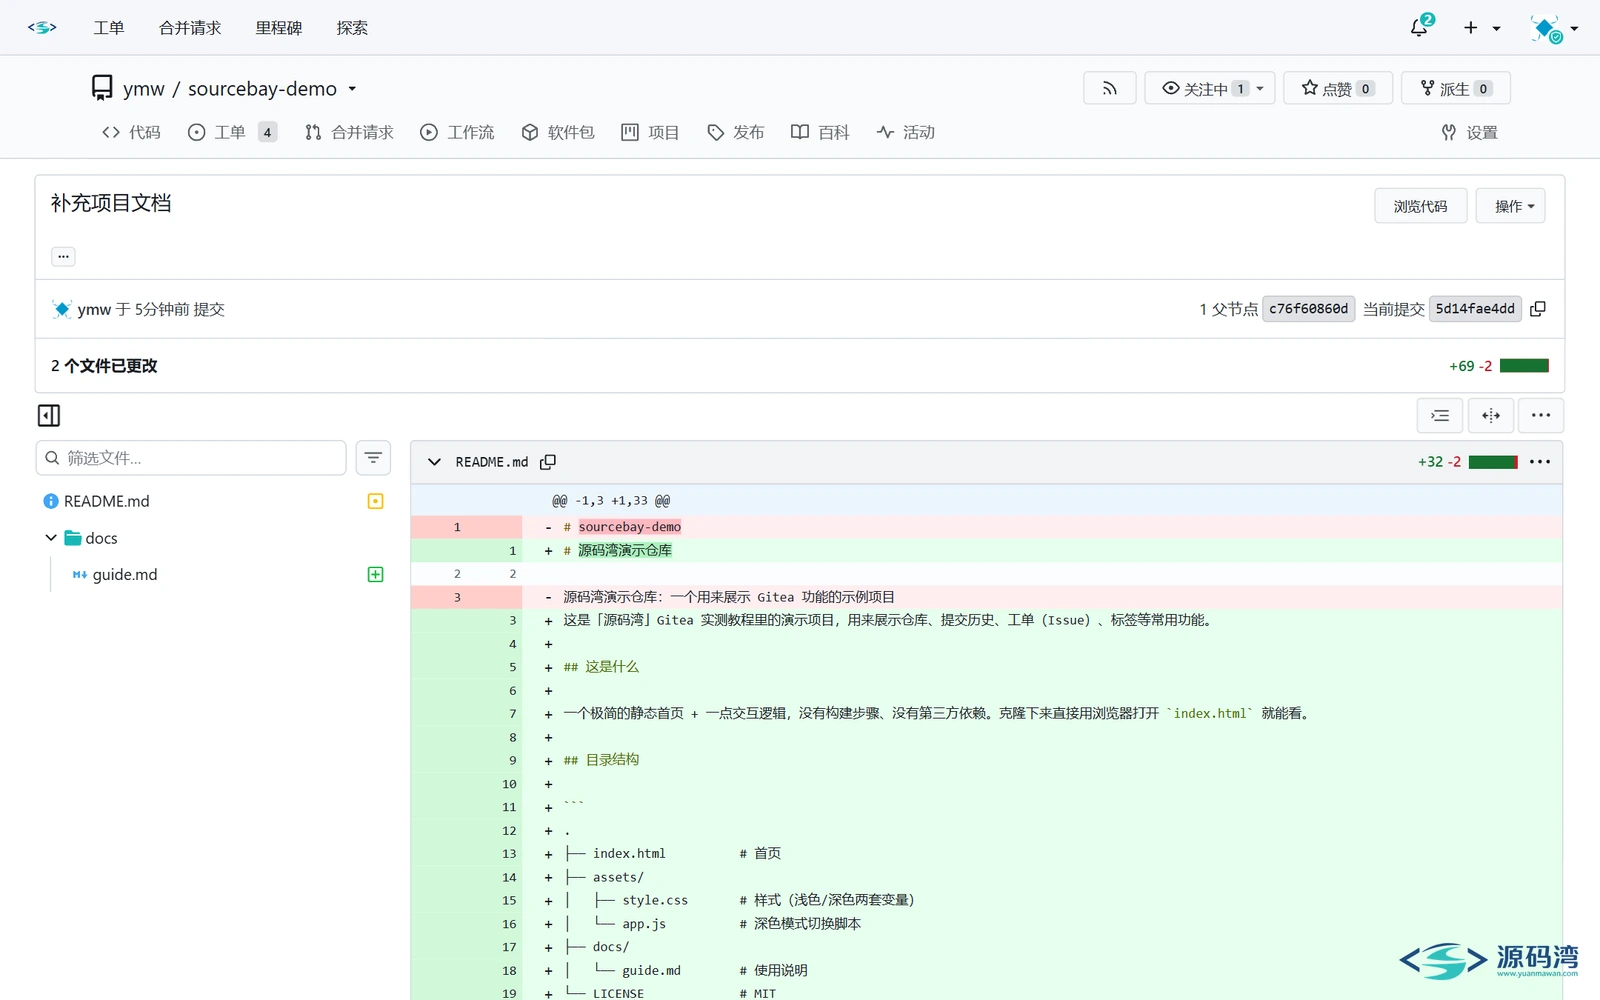The image size is (1600, 1000).
Task: Toggle split diff view
Action: click(x=1491, y=415)
